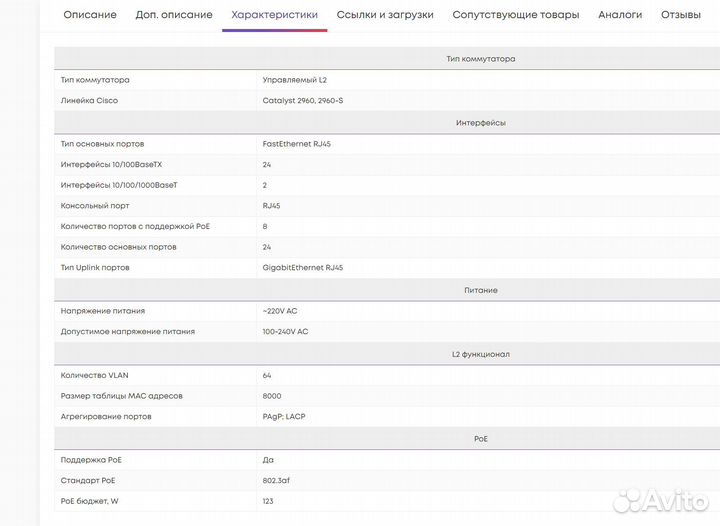
Task: Select value 2 for 10/100/1000BaseT interfaces
Action: 264,185
